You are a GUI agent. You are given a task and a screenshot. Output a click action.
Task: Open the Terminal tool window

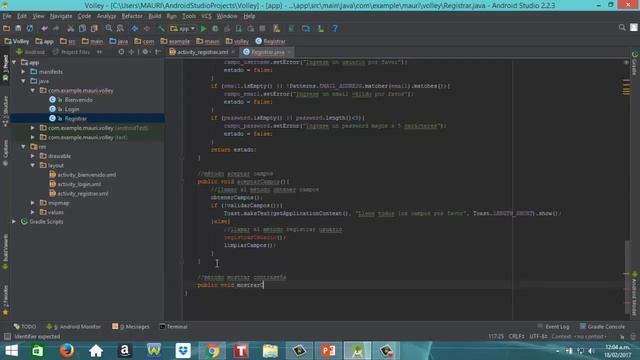[173, 327]
